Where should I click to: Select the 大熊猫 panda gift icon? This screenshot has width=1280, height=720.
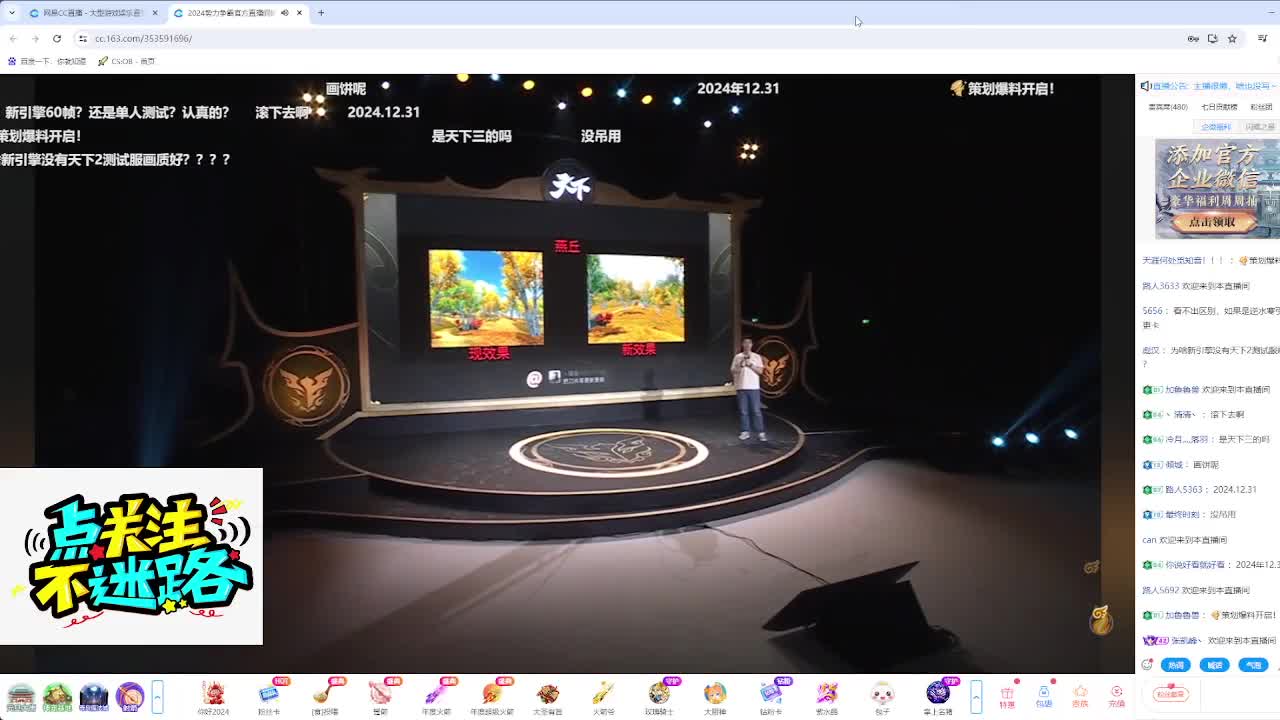(715, 693)
